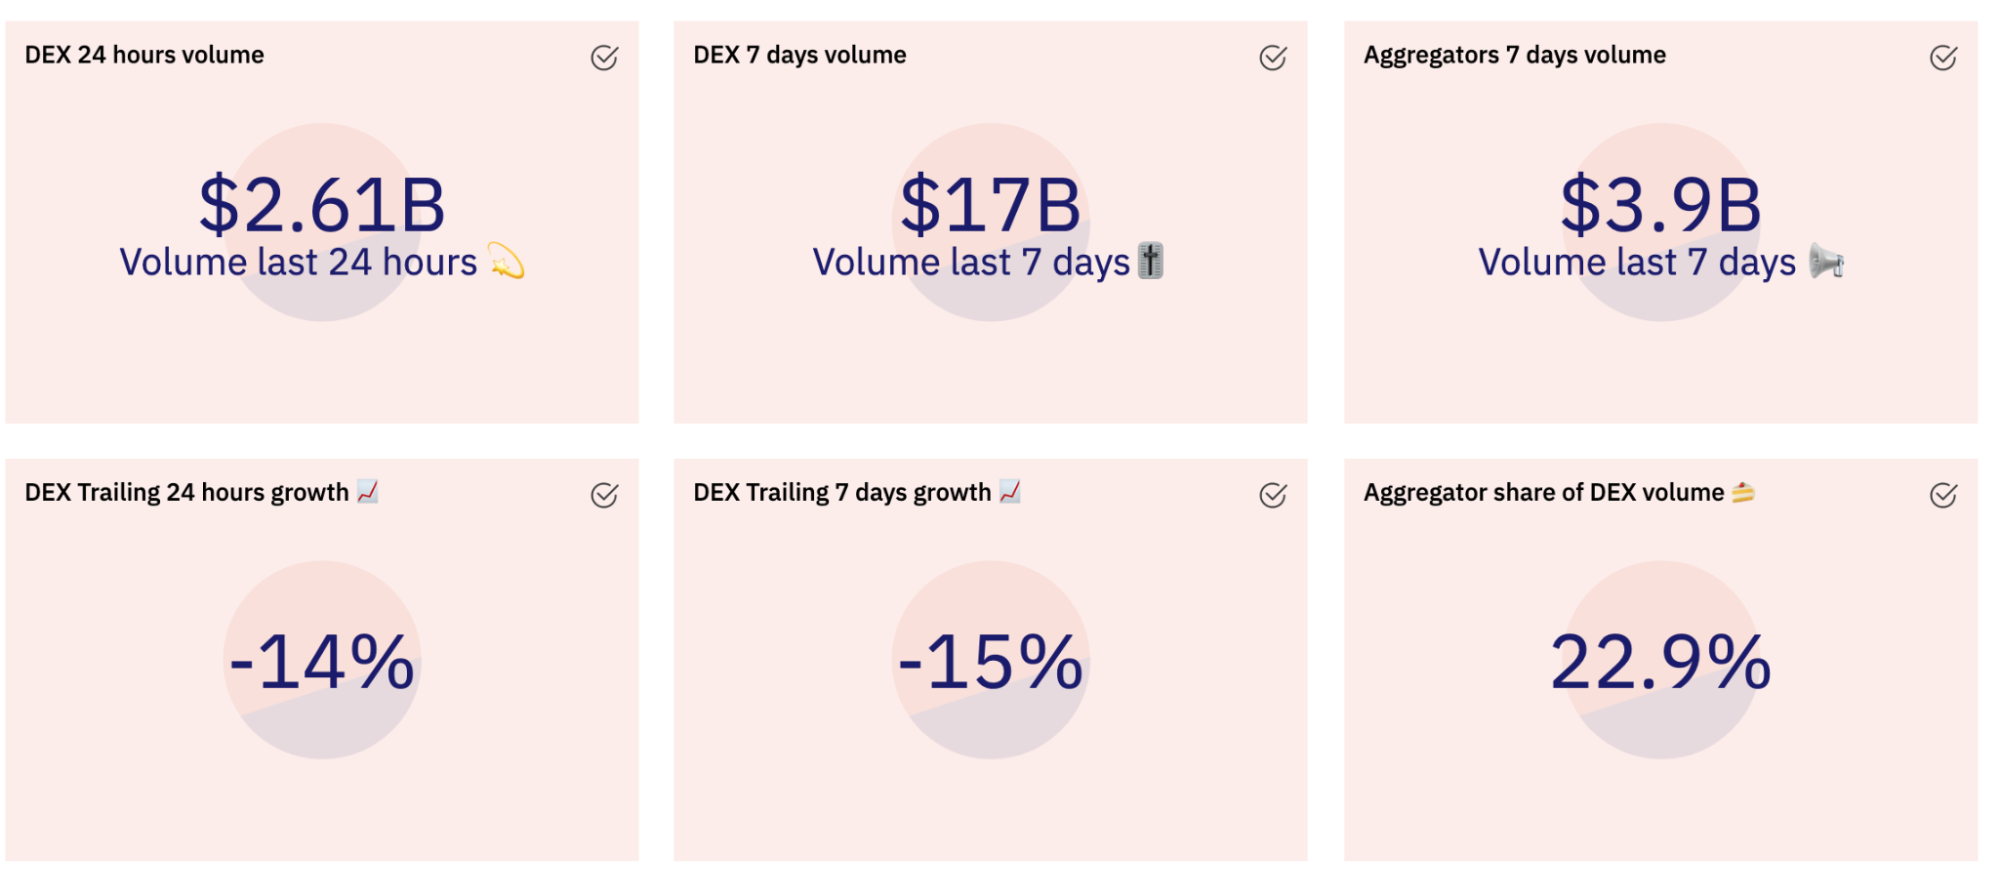
Task: Click checkmark icon on DEX Trailing 7 days growth
Action: point(1273,494)
